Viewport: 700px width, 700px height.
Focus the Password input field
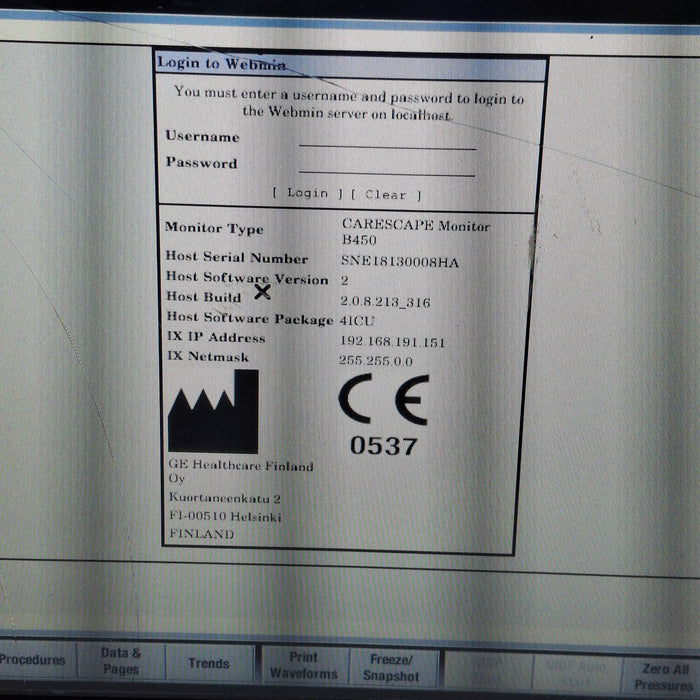(x=387, y=166)
